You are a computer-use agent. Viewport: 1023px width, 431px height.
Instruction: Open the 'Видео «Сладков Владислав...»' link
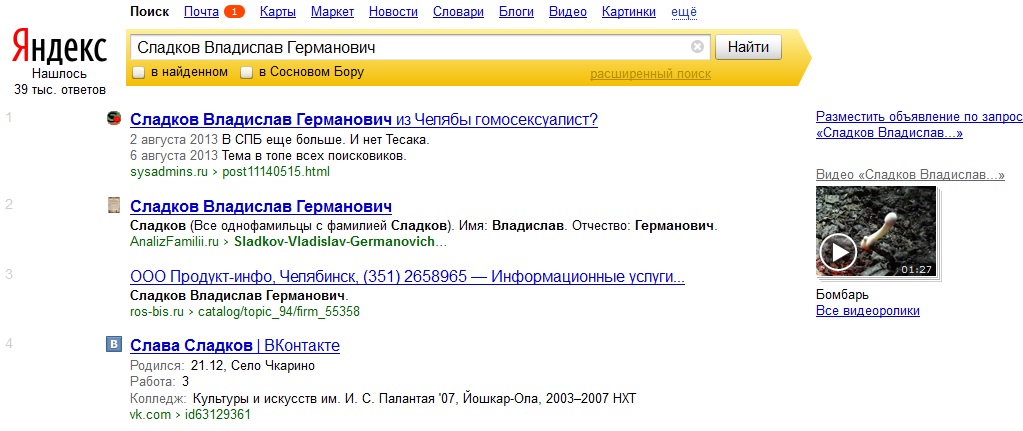(910, 175)
